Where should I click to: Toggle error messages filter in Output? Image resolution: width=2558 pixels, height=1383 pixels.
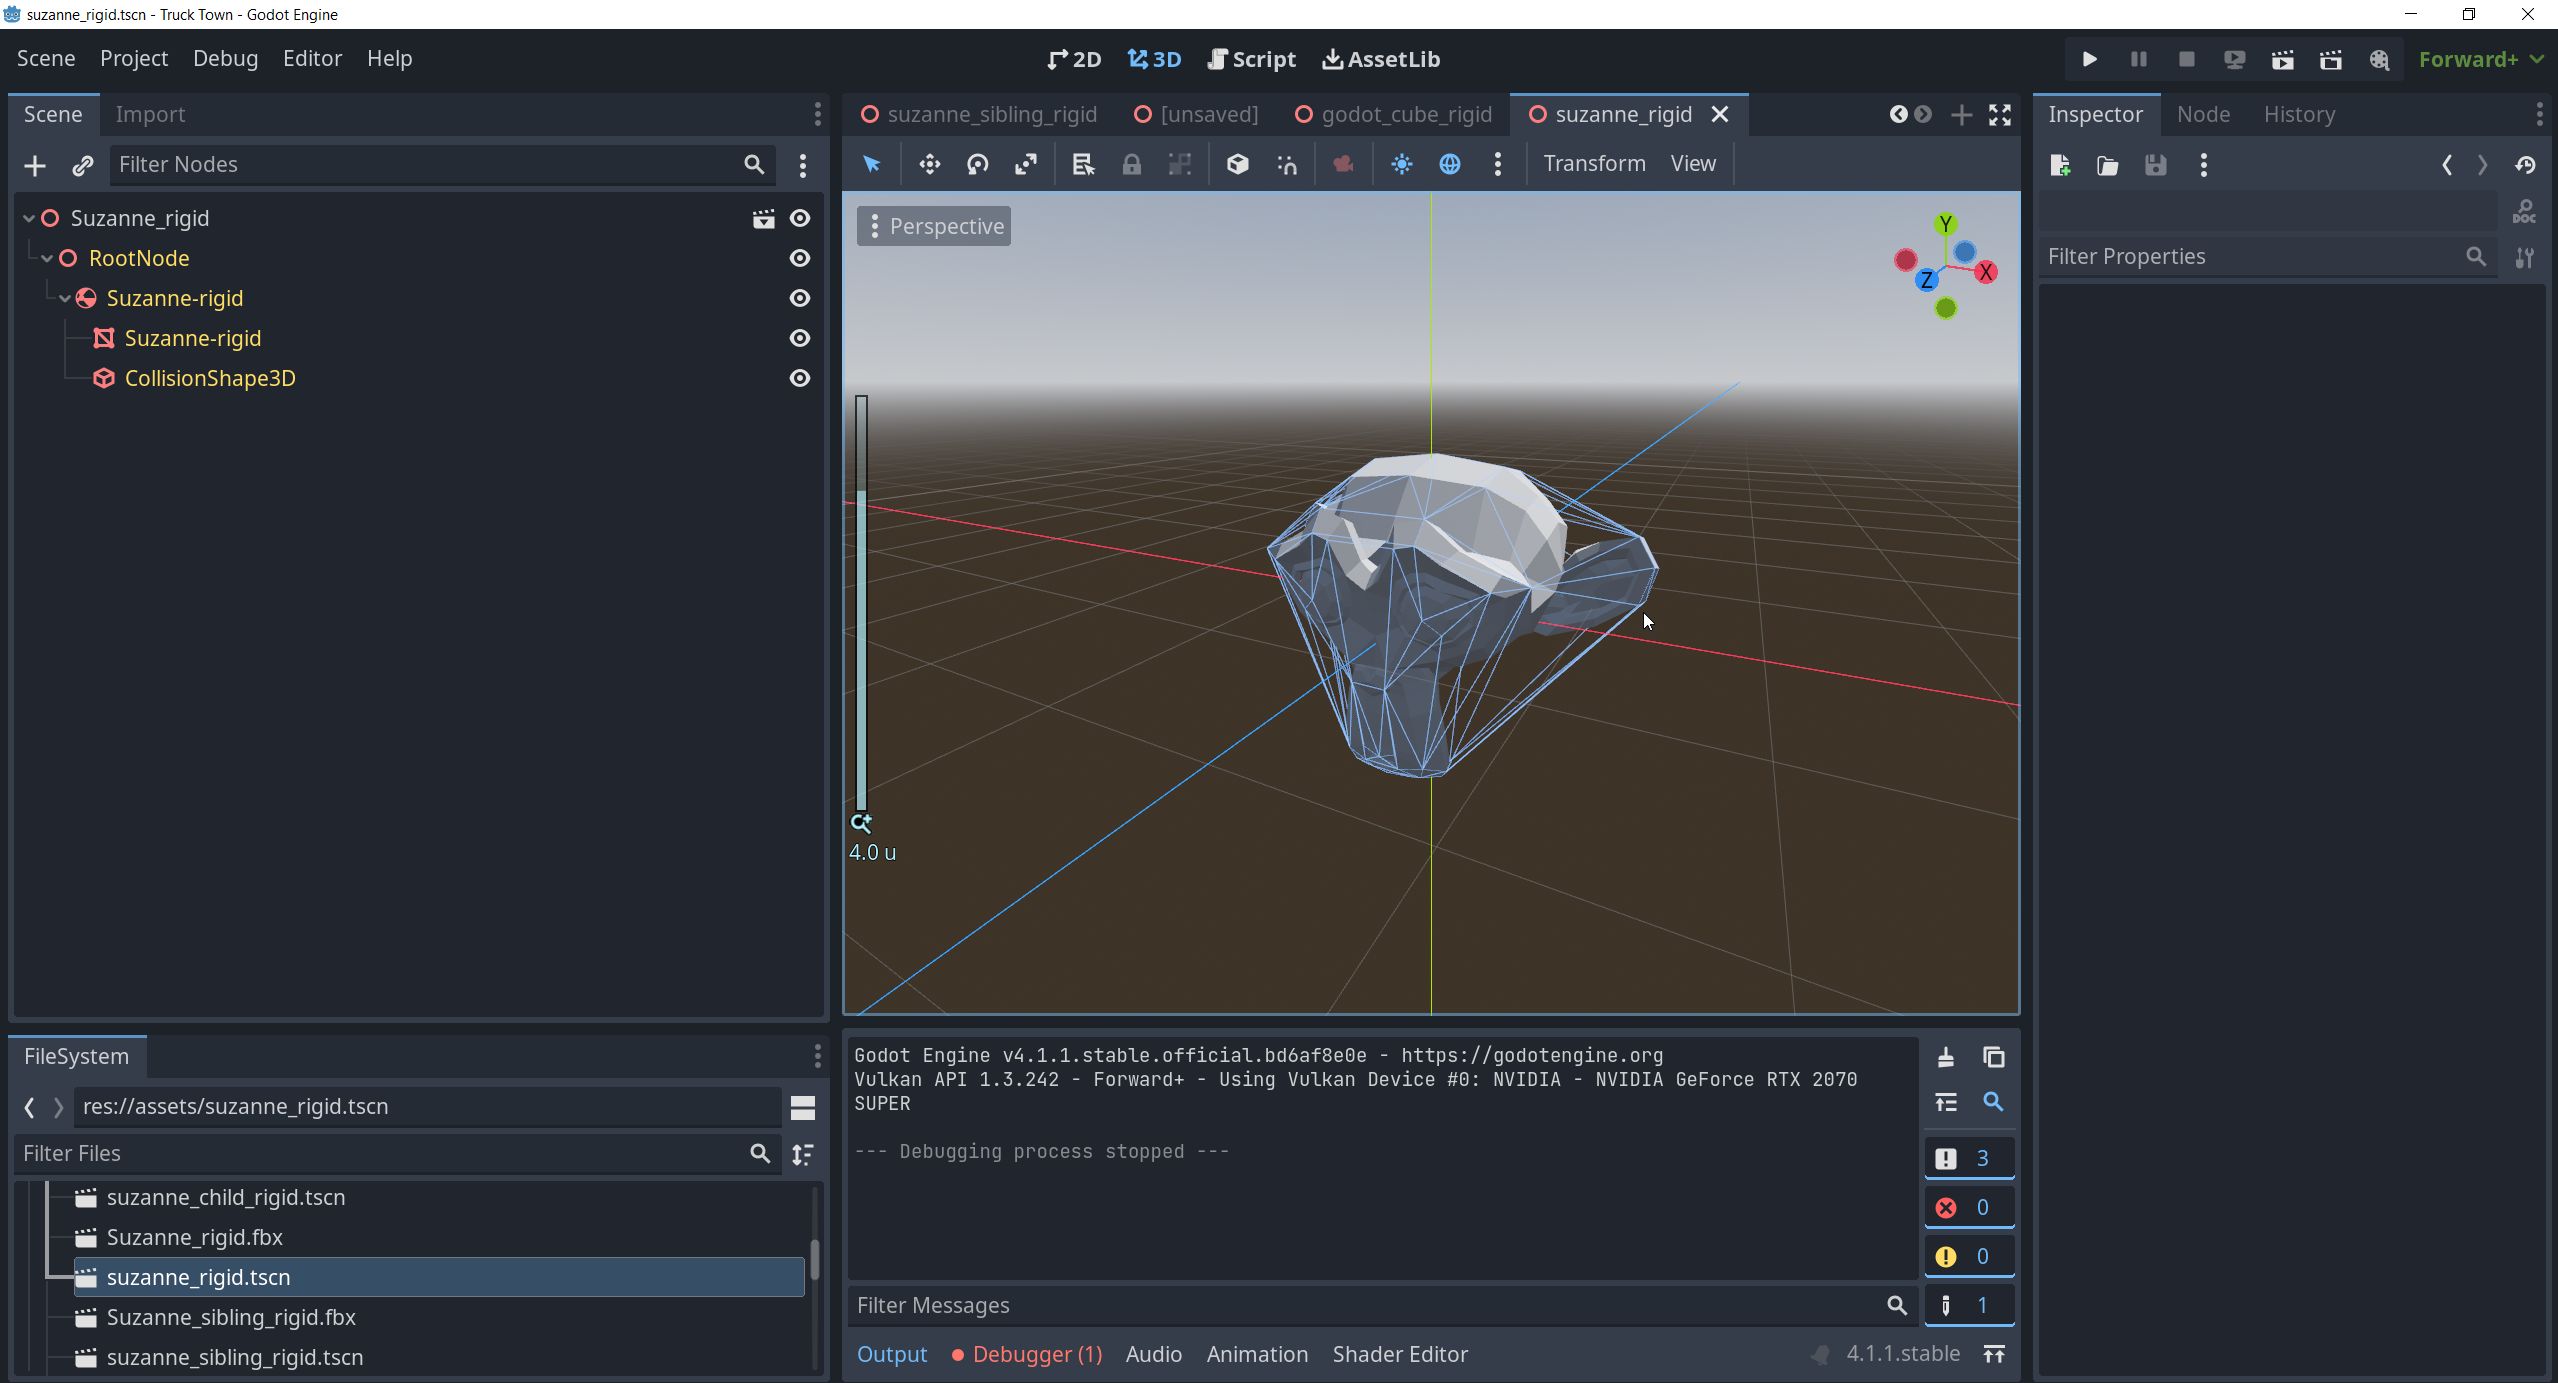[x=1968, y=1207]
